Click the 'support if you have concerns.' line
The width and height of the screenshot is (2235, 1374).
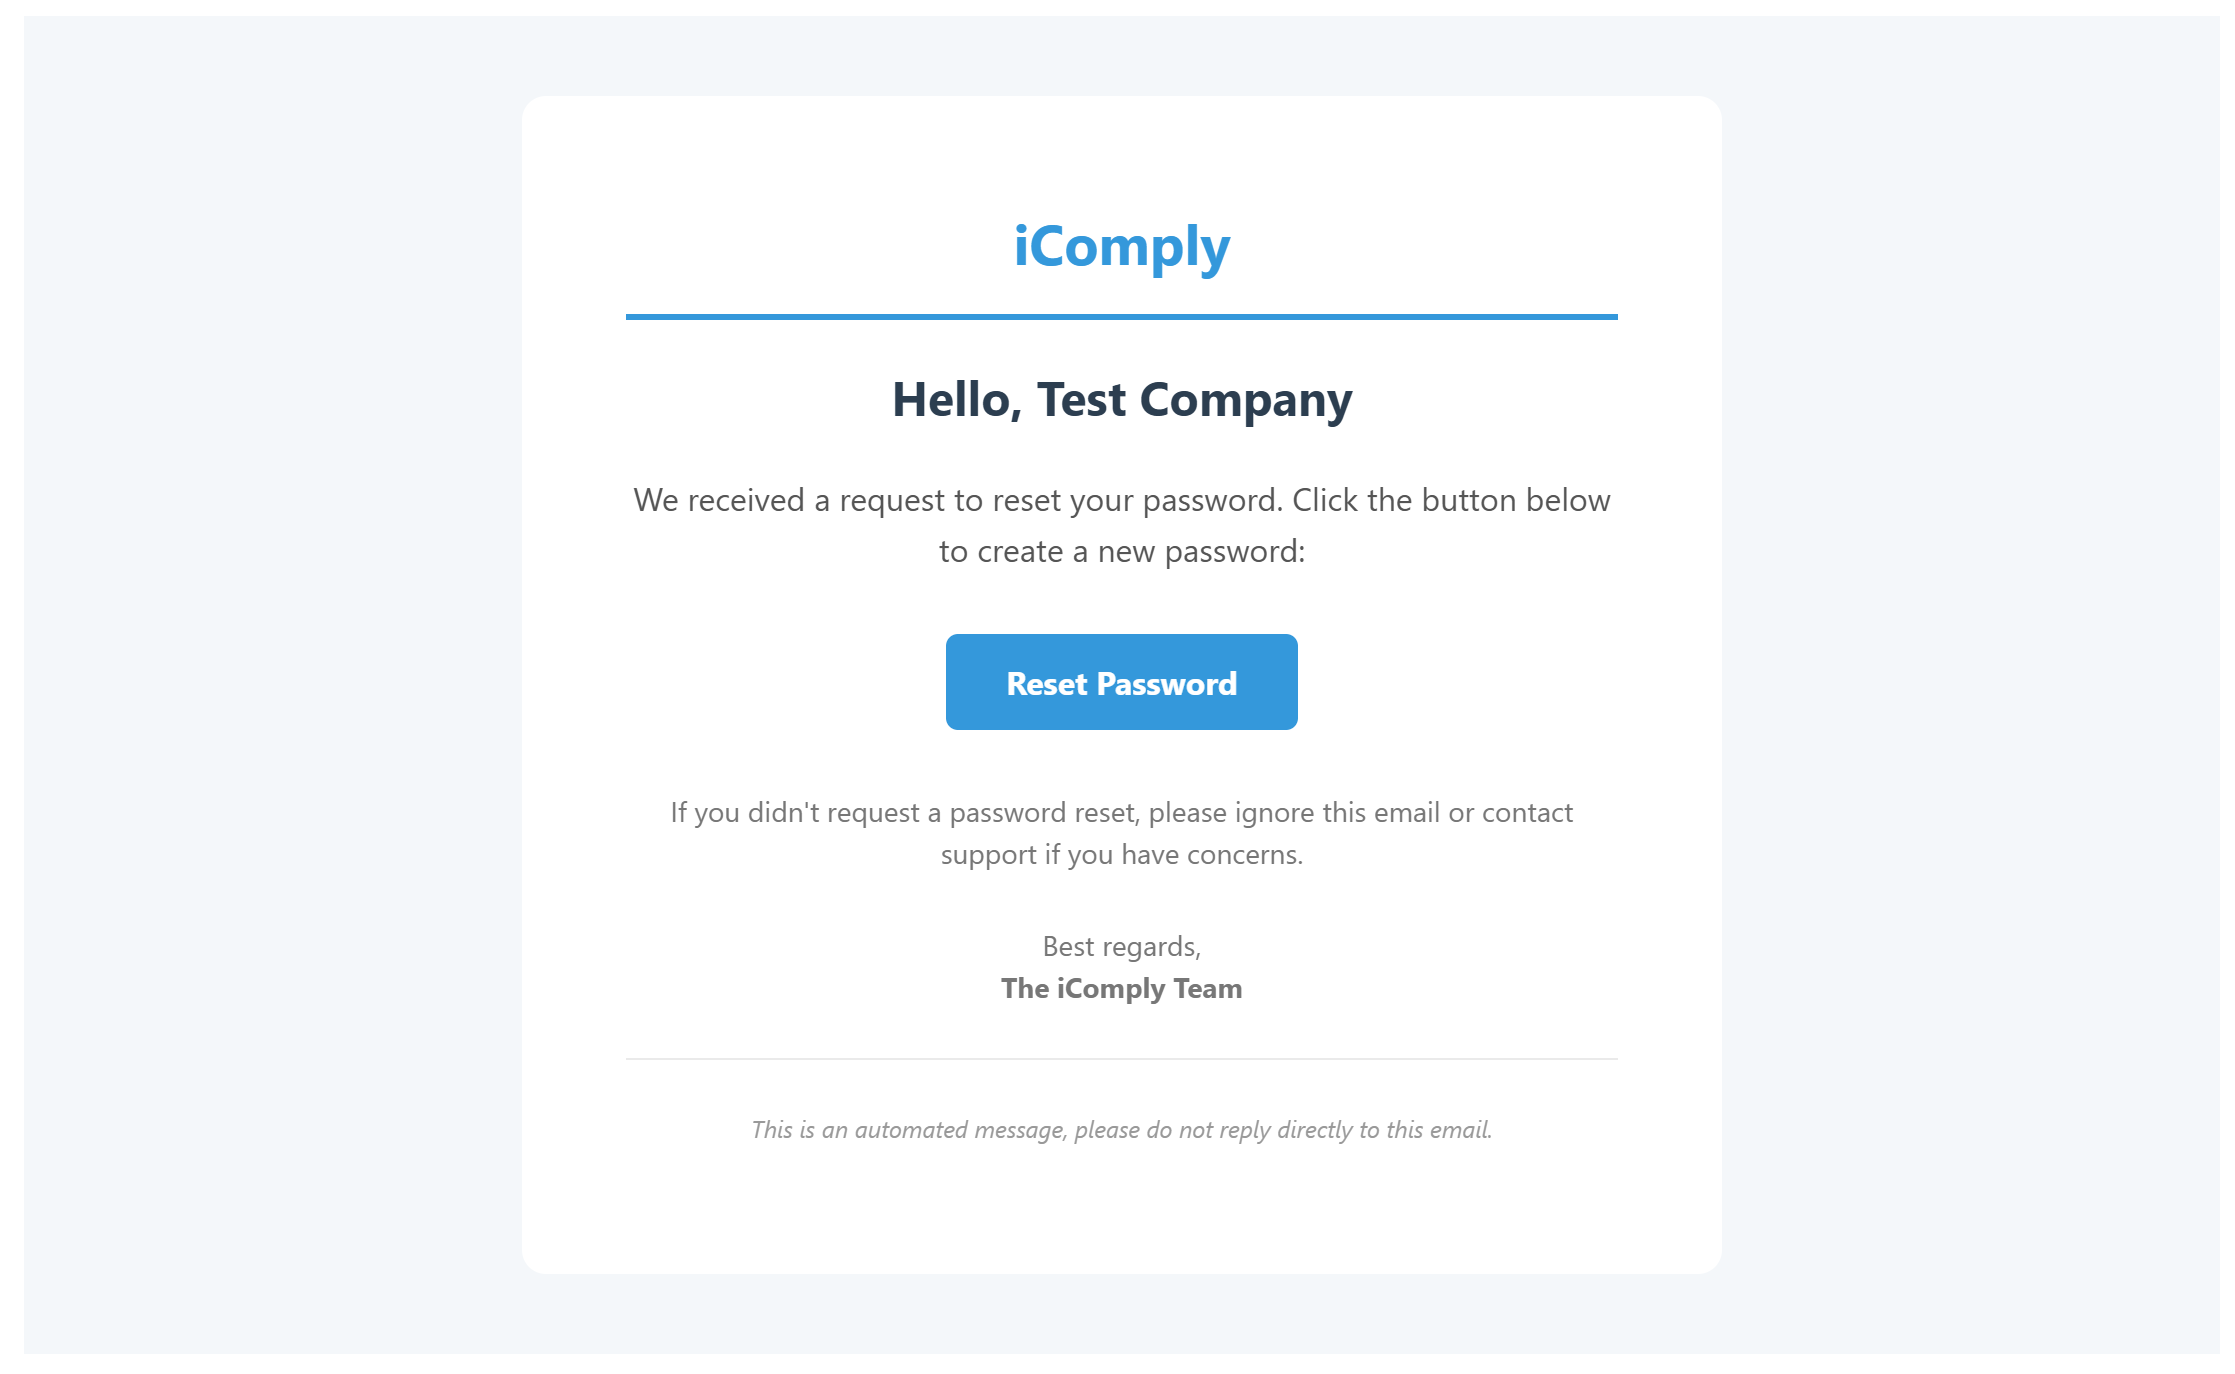(x=1121, y=854)
